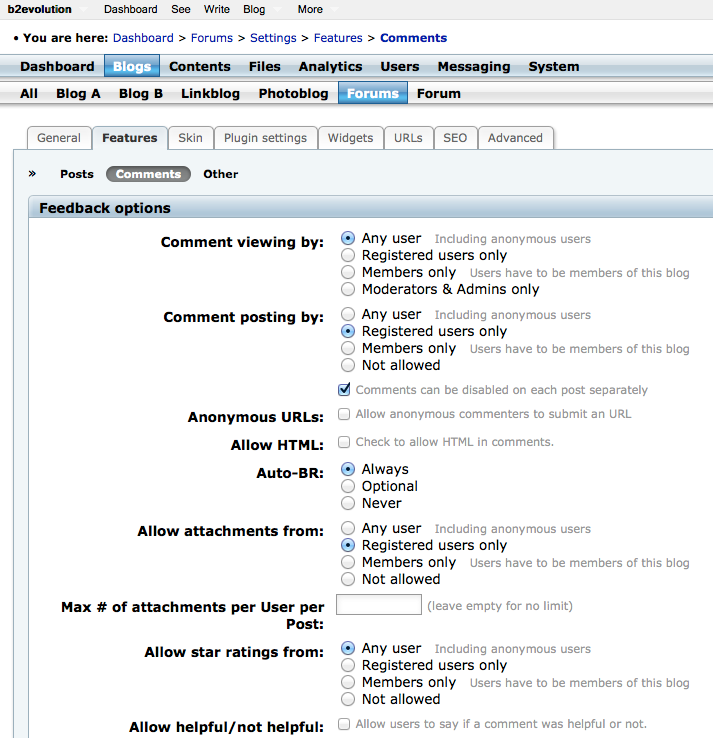Follow the Forums breadcrumb link
This screenshot has width=713, height=738.
click(212, 38)
